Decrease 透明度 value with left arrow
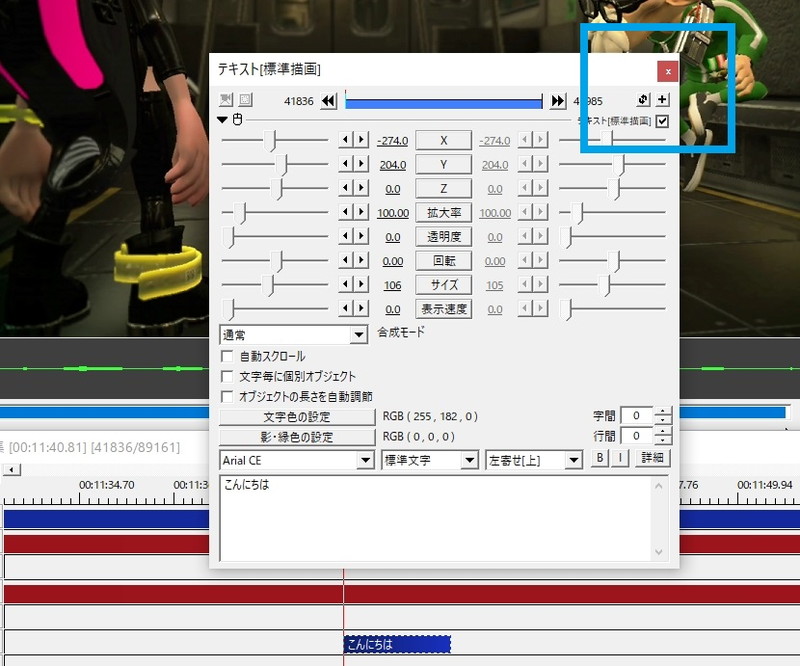This screenshot has width=800, height=666. (x=346, y=236)
